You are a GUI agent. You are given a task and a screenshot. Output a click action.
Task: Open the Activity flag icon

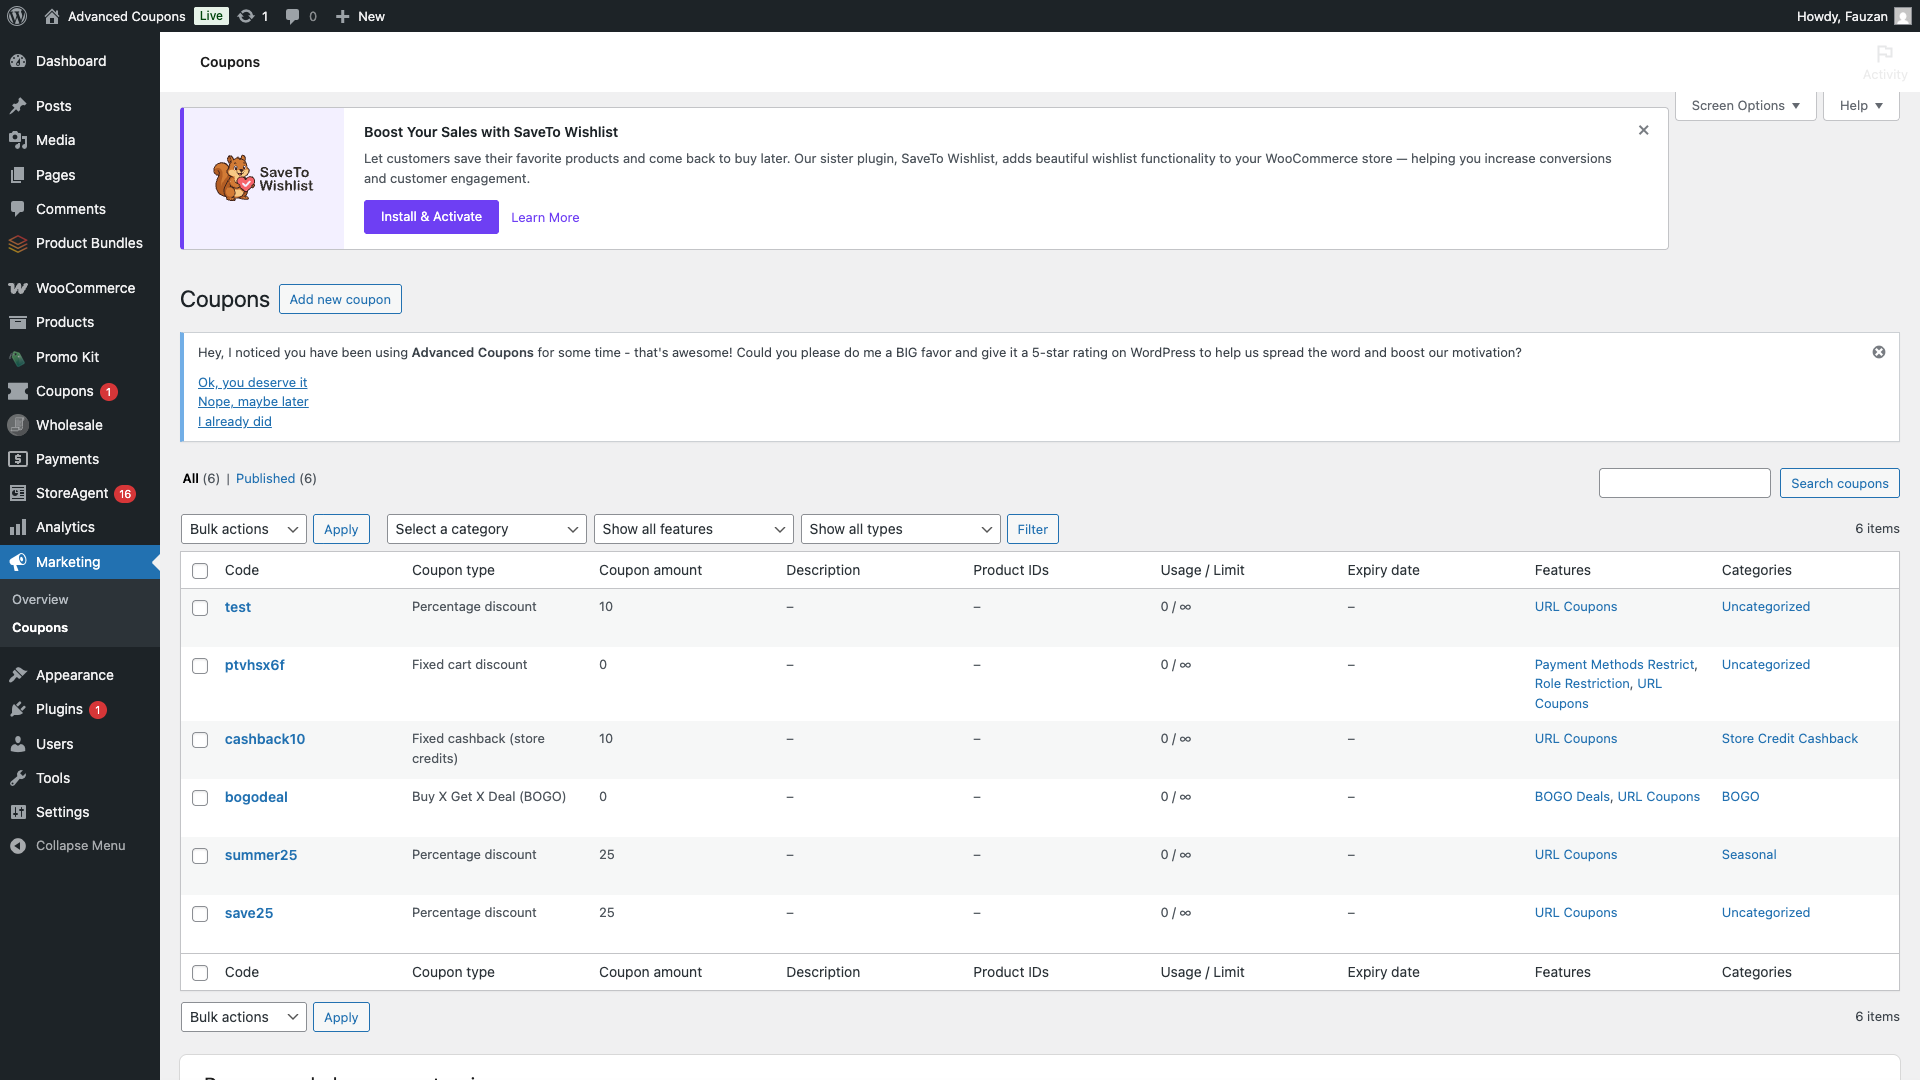click(1884, 55)
